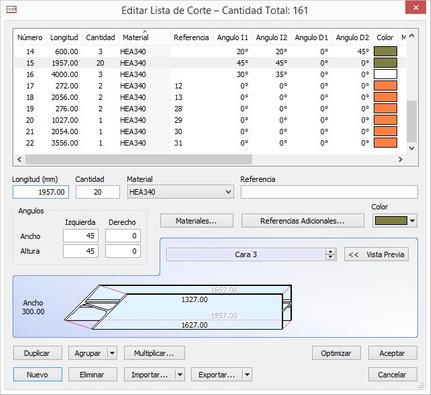Click the Agrupar button
Viewport: 431px width, 395px height.
[x=88, y=353]
